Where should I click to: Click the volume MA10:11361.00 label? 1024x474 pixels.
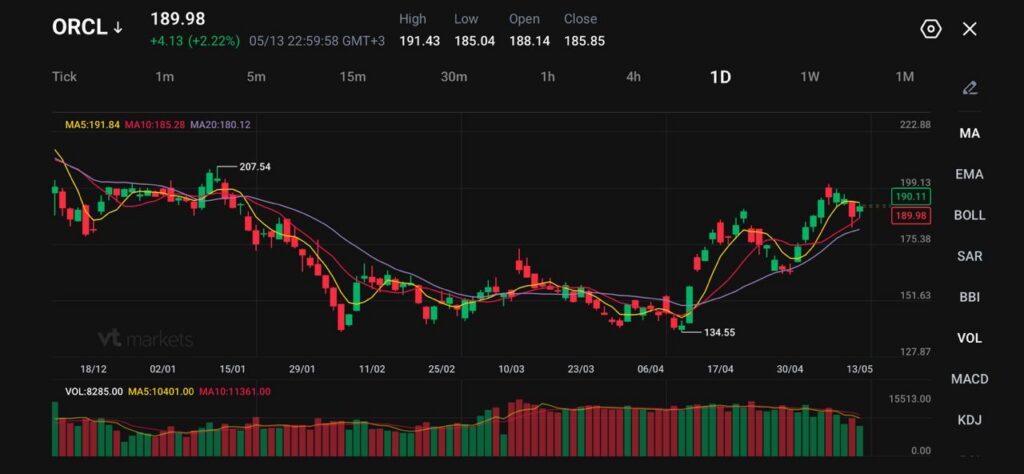pyautogui.click(x=234, y=392)
